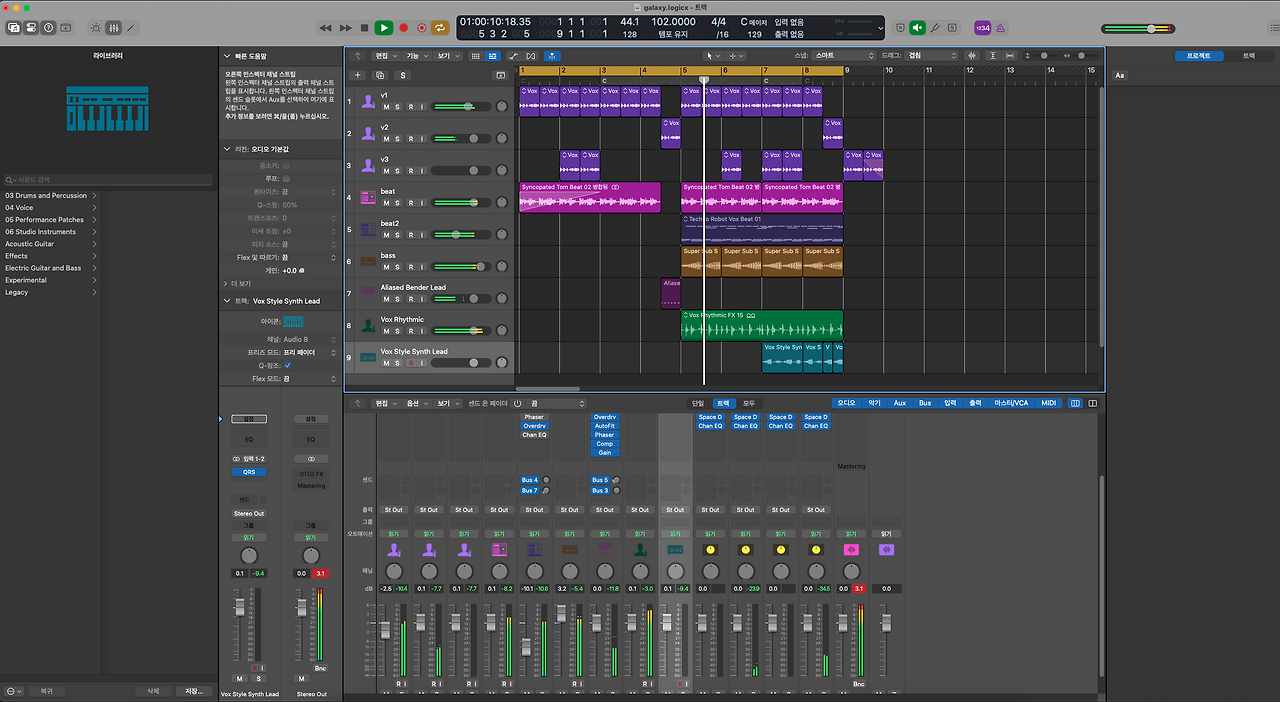The height and width of the screenshot is (702, 1280).
Task: Click the red Record button
Action: coord(403,28)
